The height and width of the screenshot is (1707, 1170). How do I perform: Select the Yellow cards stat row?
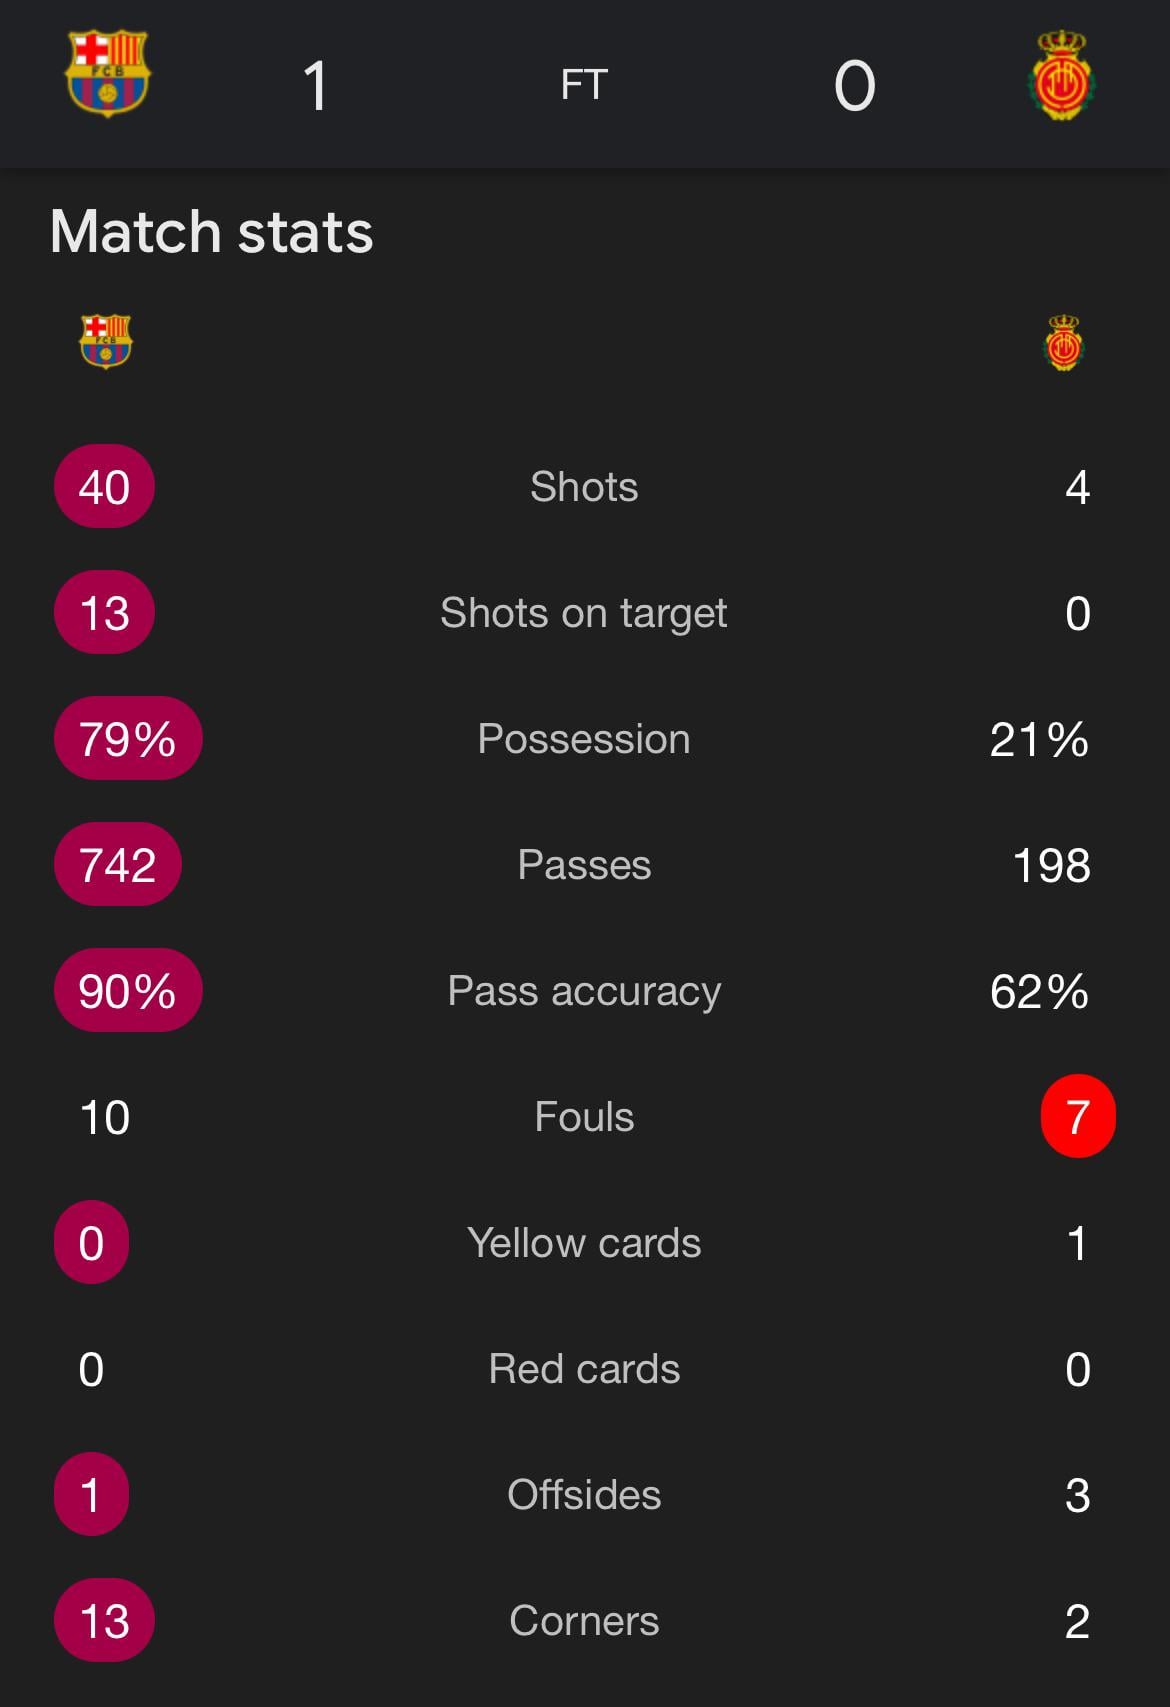pyautogui.click(x=585, y=1243)
